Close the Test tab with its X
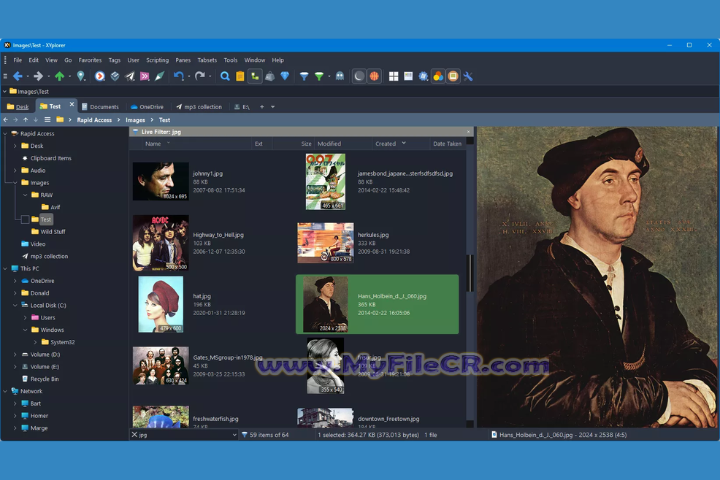720x480 pixels. tap(72, 104)
